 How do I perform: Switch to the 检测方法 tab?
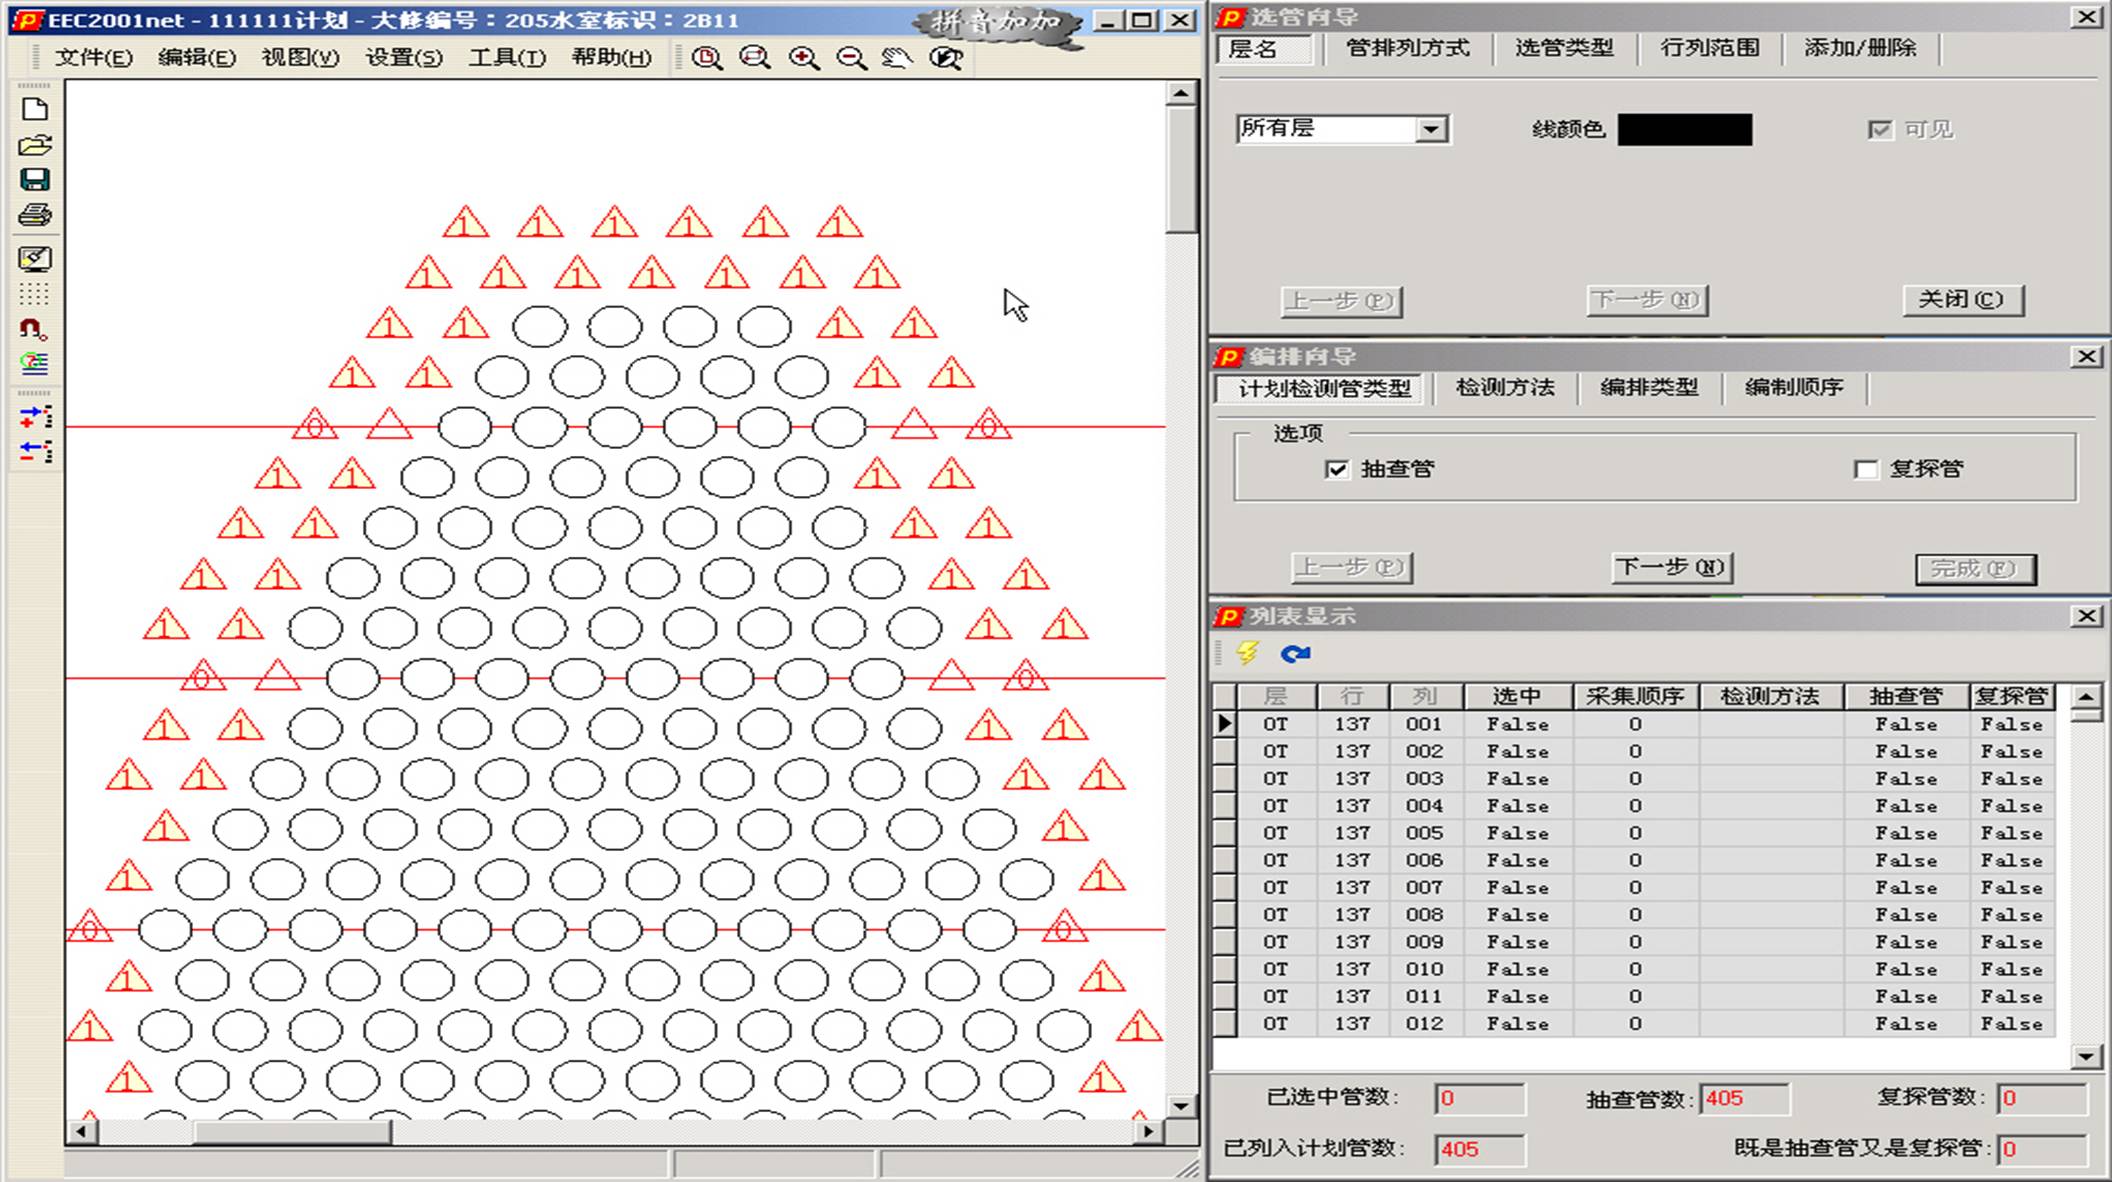point(1505,388)
